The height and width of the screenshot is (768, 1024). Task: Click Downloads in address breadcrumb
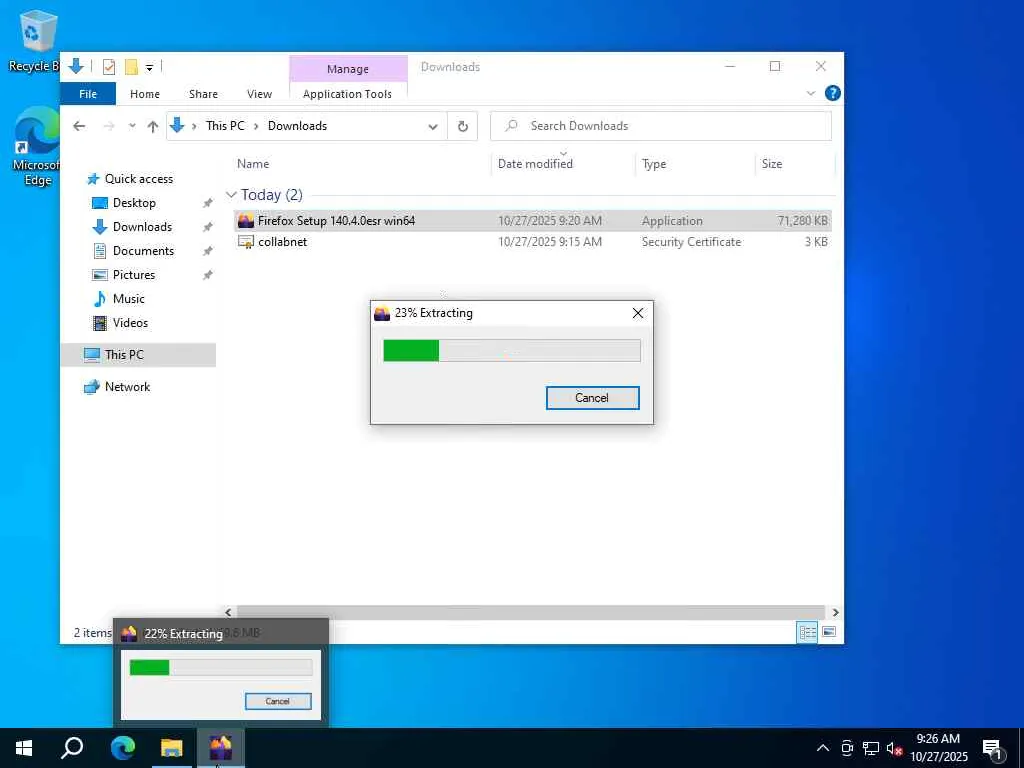click(297, 125)
